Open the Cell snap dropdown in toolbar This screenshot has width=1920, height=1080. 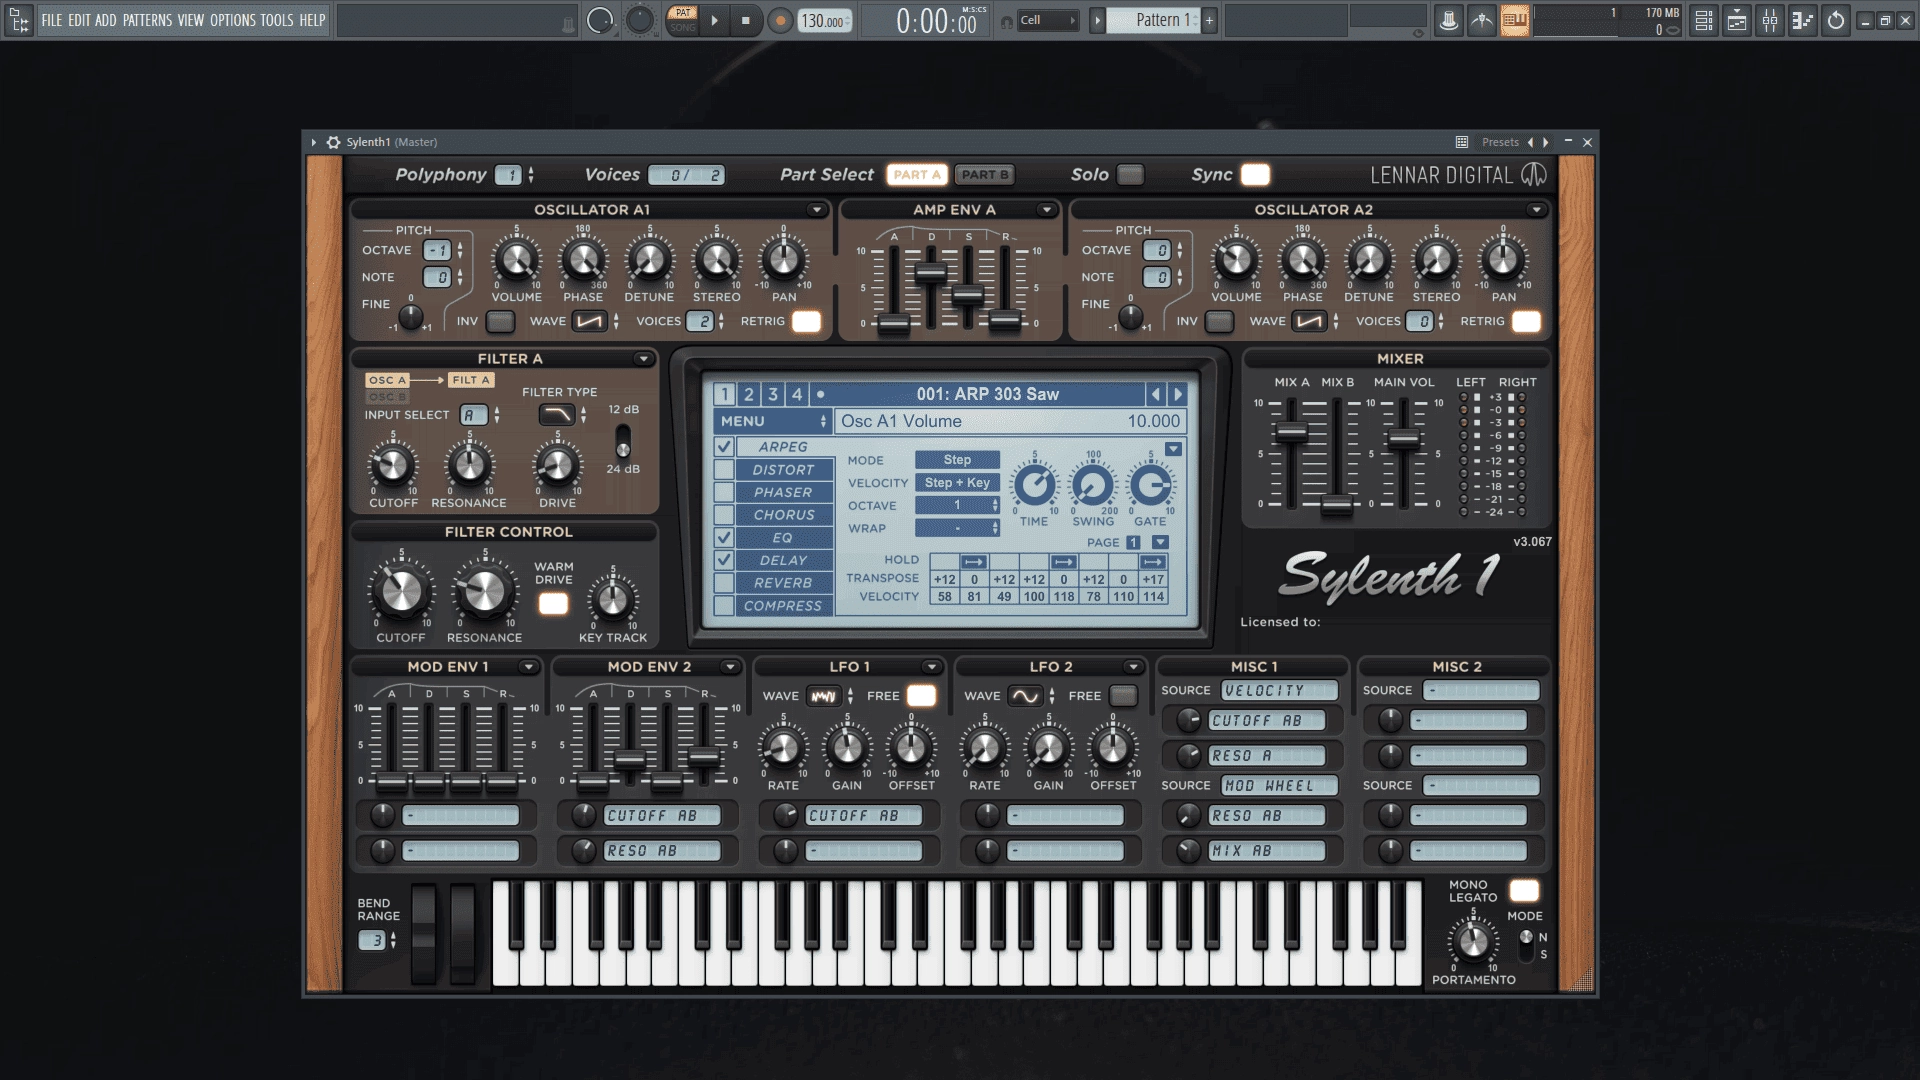click(1048, 20)
